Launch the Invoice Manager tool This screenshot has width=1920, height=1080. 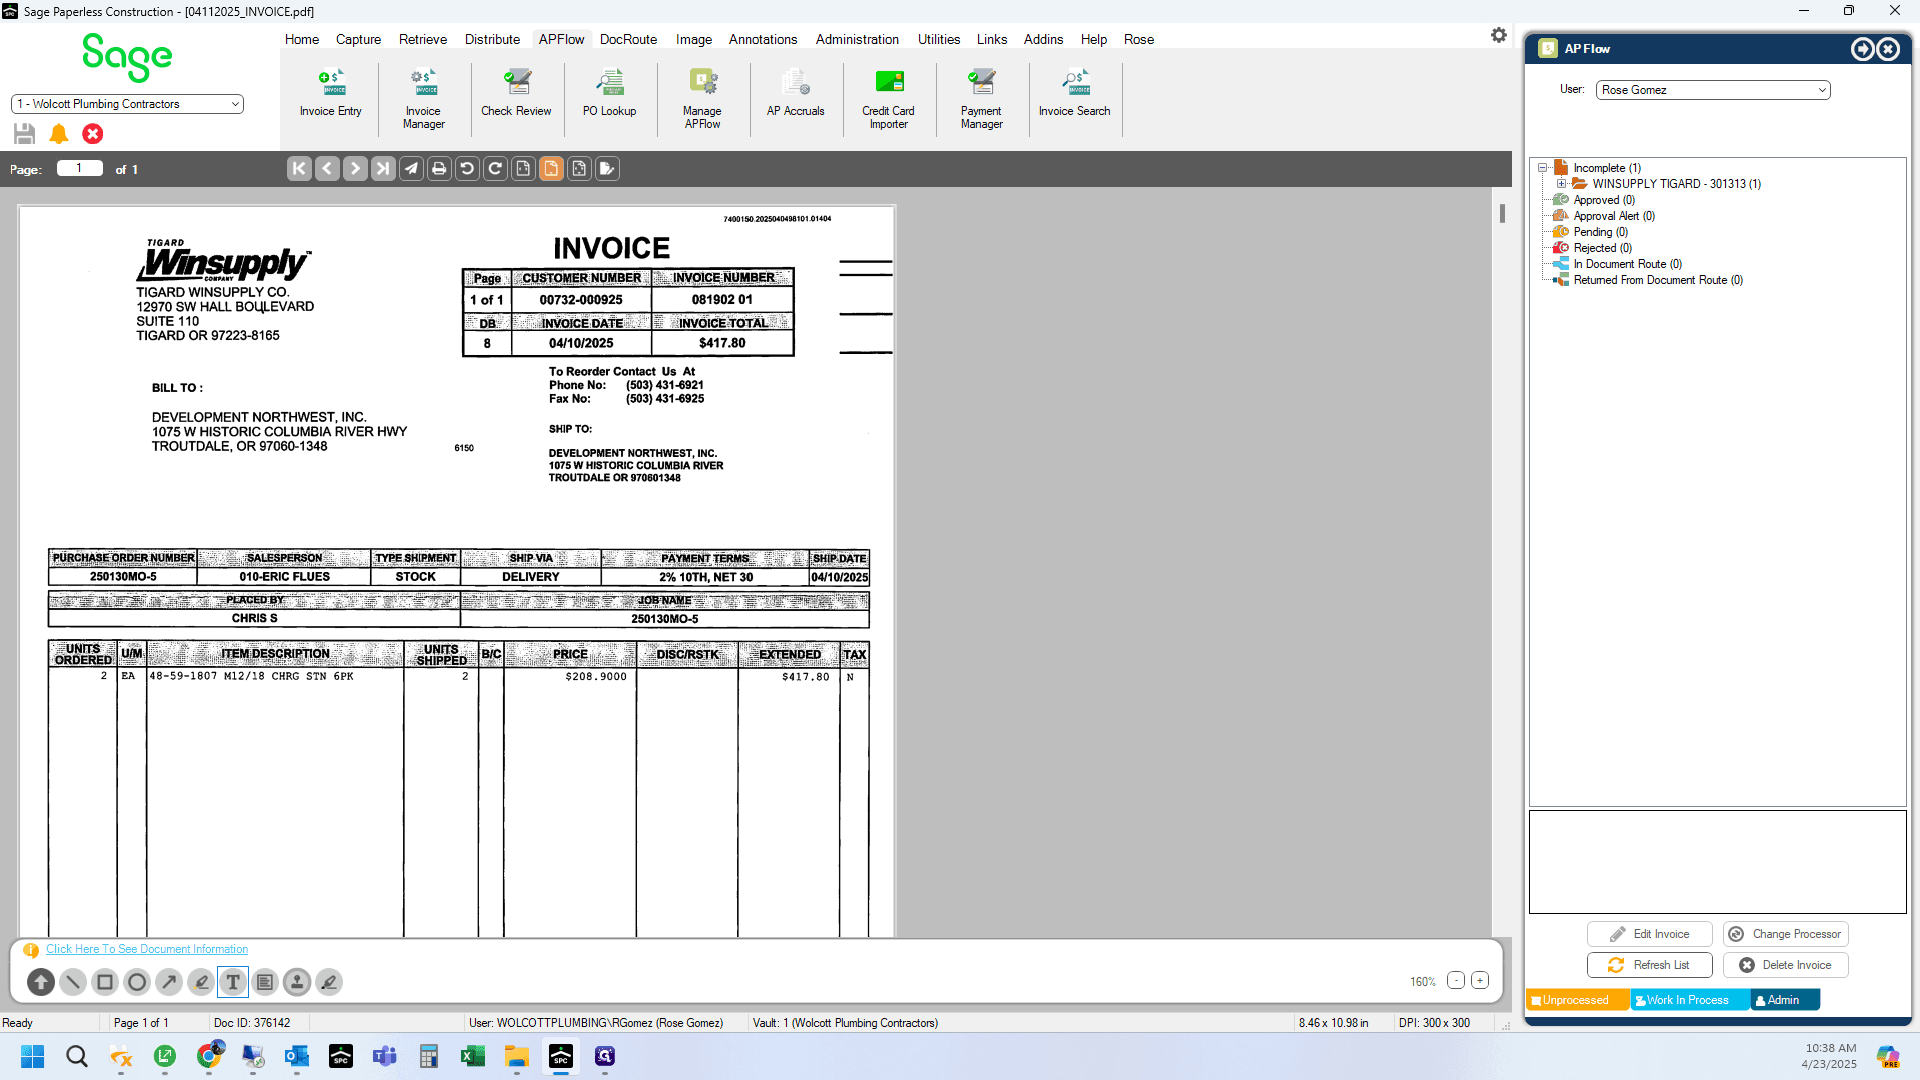423,100
